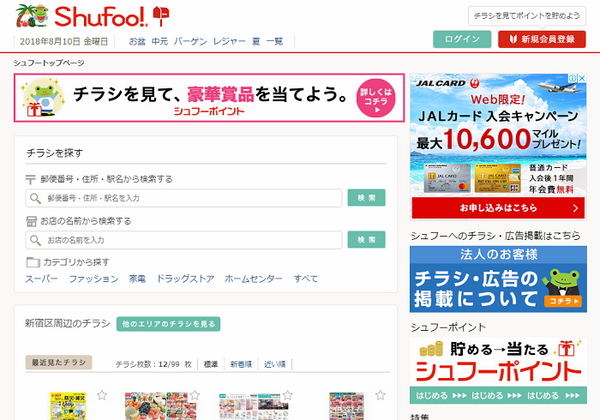Click the お申し込みはこちら red button in JAL ad
This screenshot has height=420, width=600.
click(498, 208)
